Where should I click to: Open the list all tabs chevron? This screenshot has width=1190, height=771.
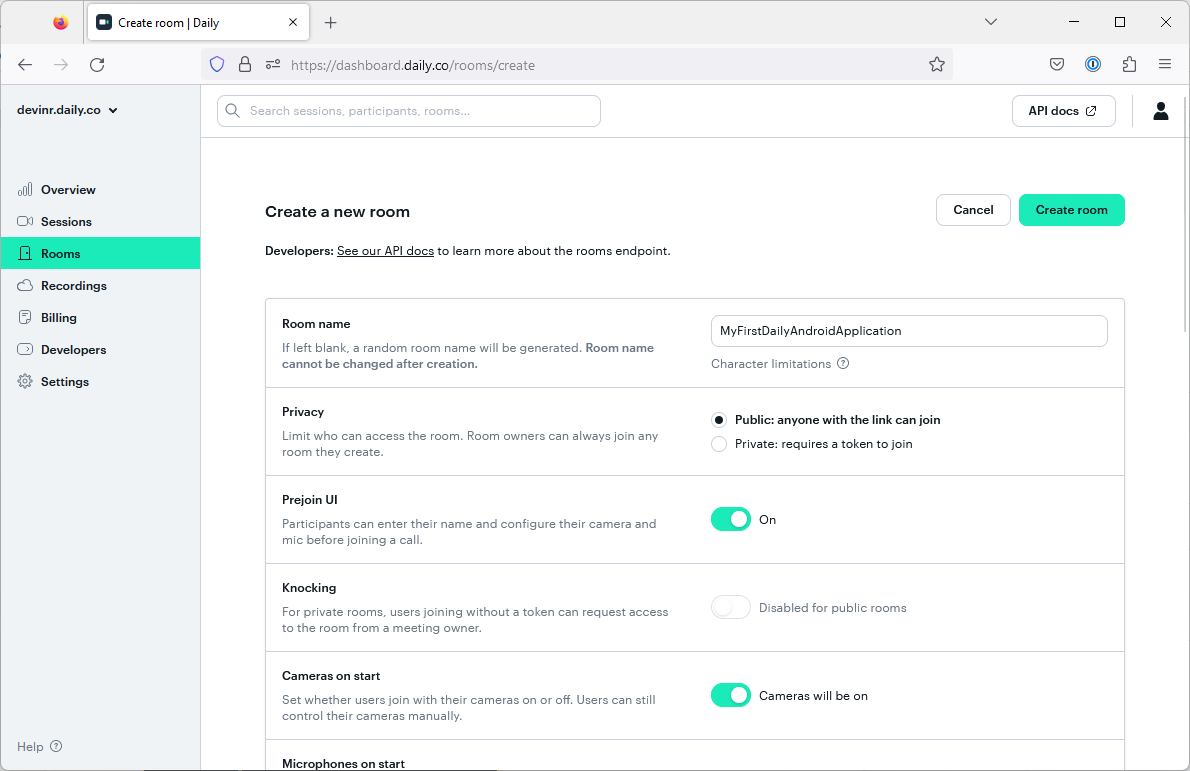pyautogui.click(x=990, y=22)
